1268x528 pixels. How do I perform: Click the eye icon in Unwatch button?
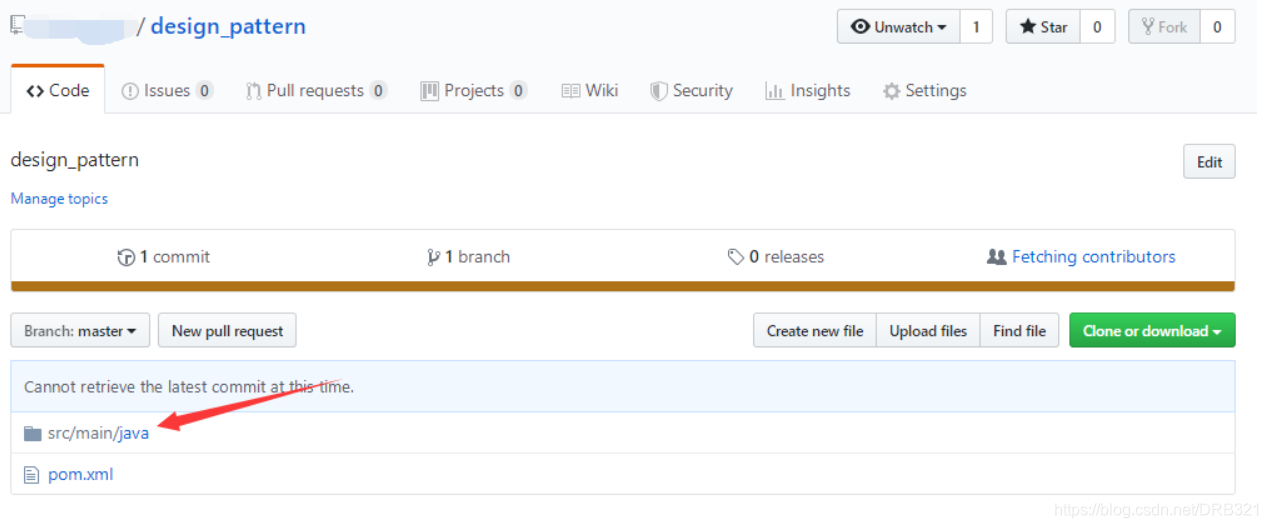(860, 27)
